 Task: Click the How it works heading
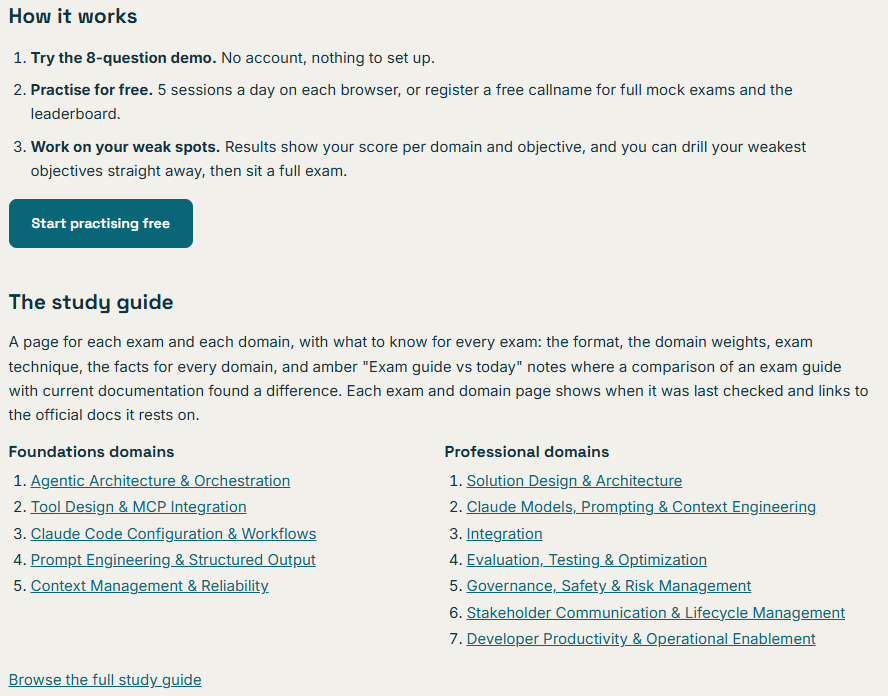pyautogui.click(x=73, y=16)
